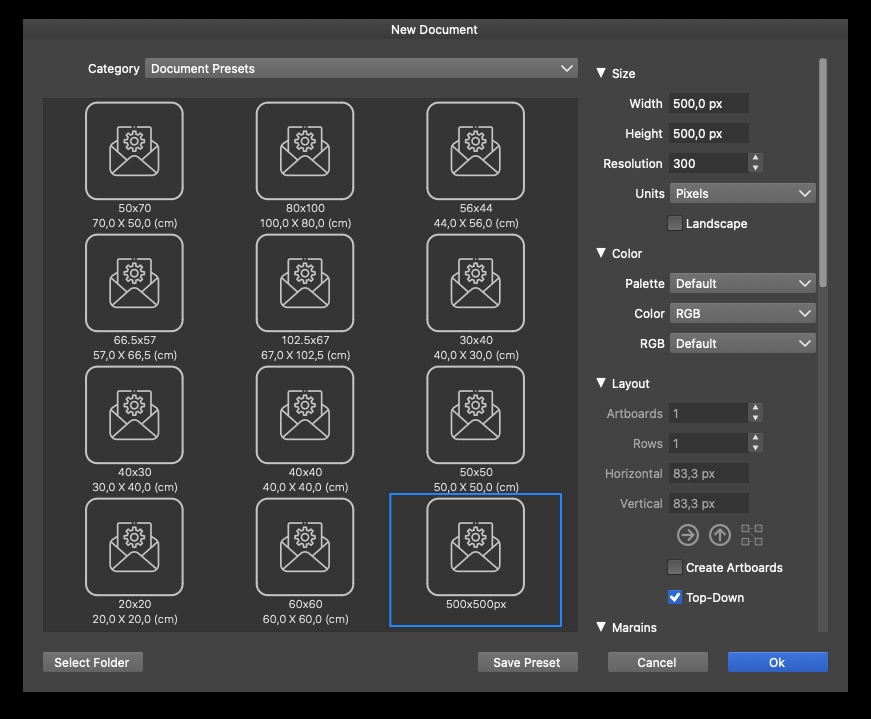Viewport: 871px width, 719px height.
Task: Click the Width input field
Action: [708, 104]
